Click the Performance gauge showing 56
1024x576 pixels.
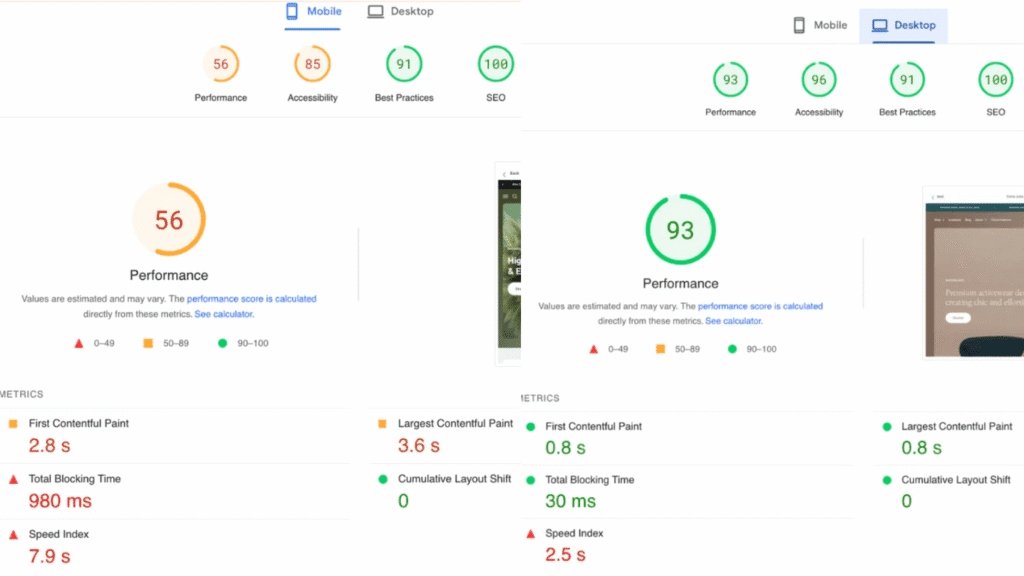click(169, 218)
